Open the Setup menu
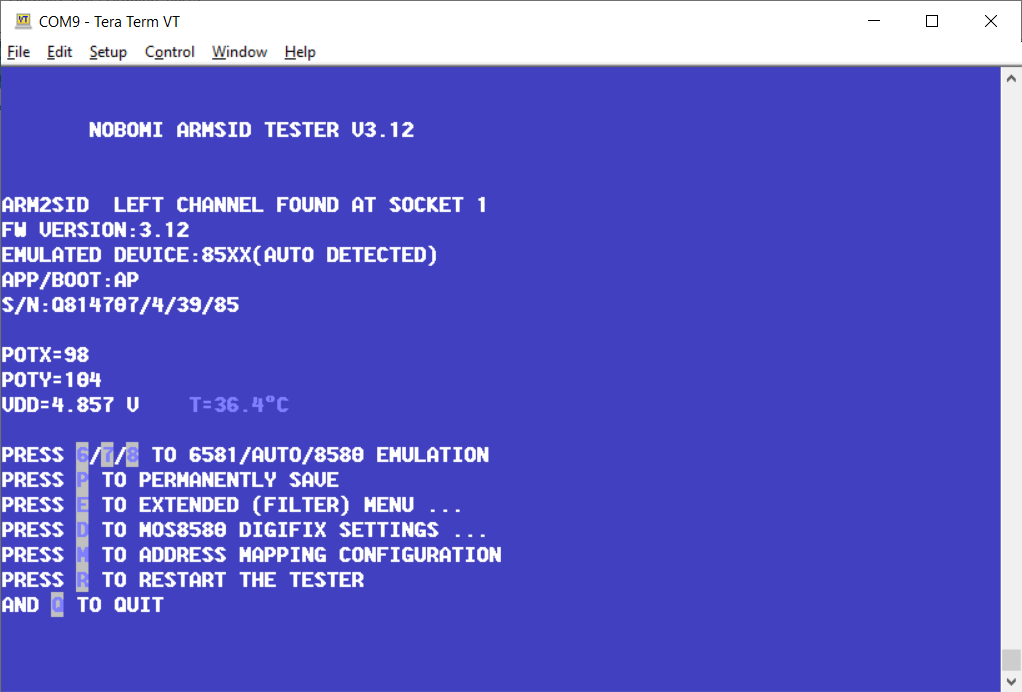Image resolution: width=1022 pixels, height=692 pixels. tap(108, 52)
